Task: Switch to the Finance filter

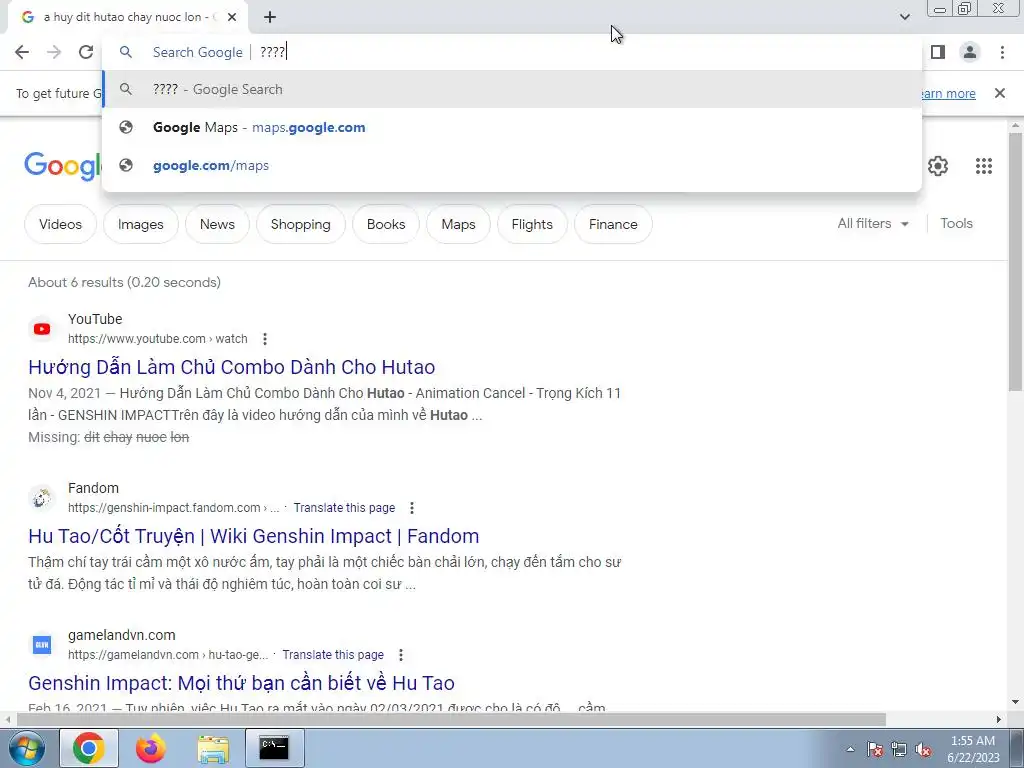Action: 613,224
